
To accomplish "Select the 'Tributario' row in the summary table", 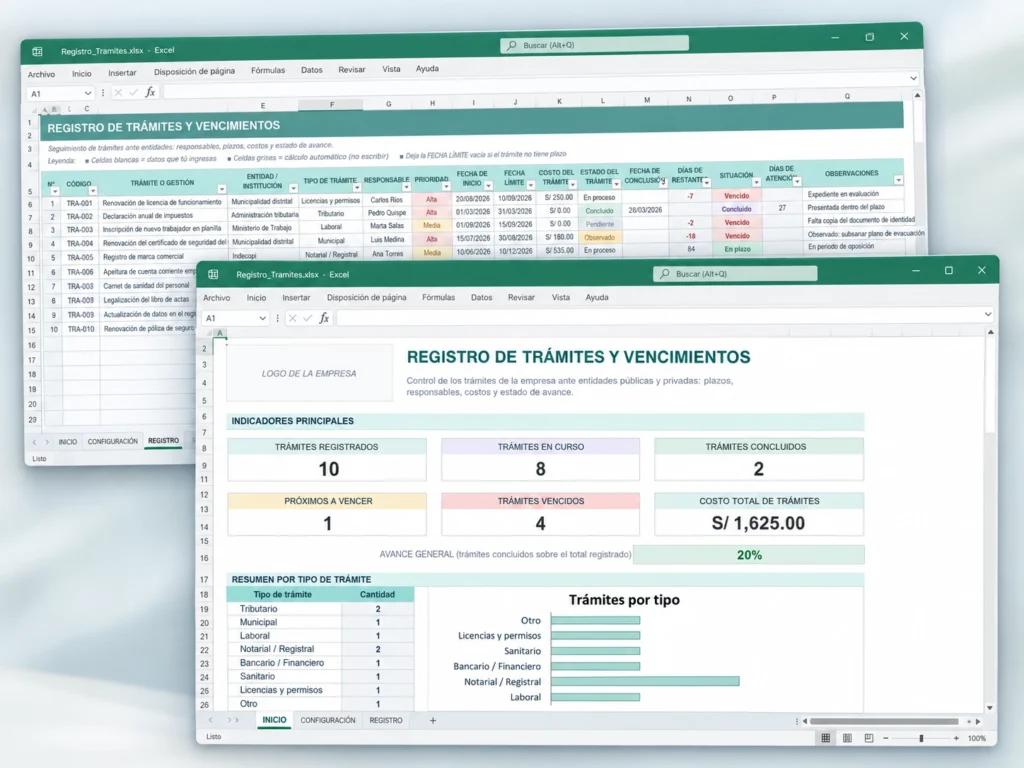I will [320, 609].
